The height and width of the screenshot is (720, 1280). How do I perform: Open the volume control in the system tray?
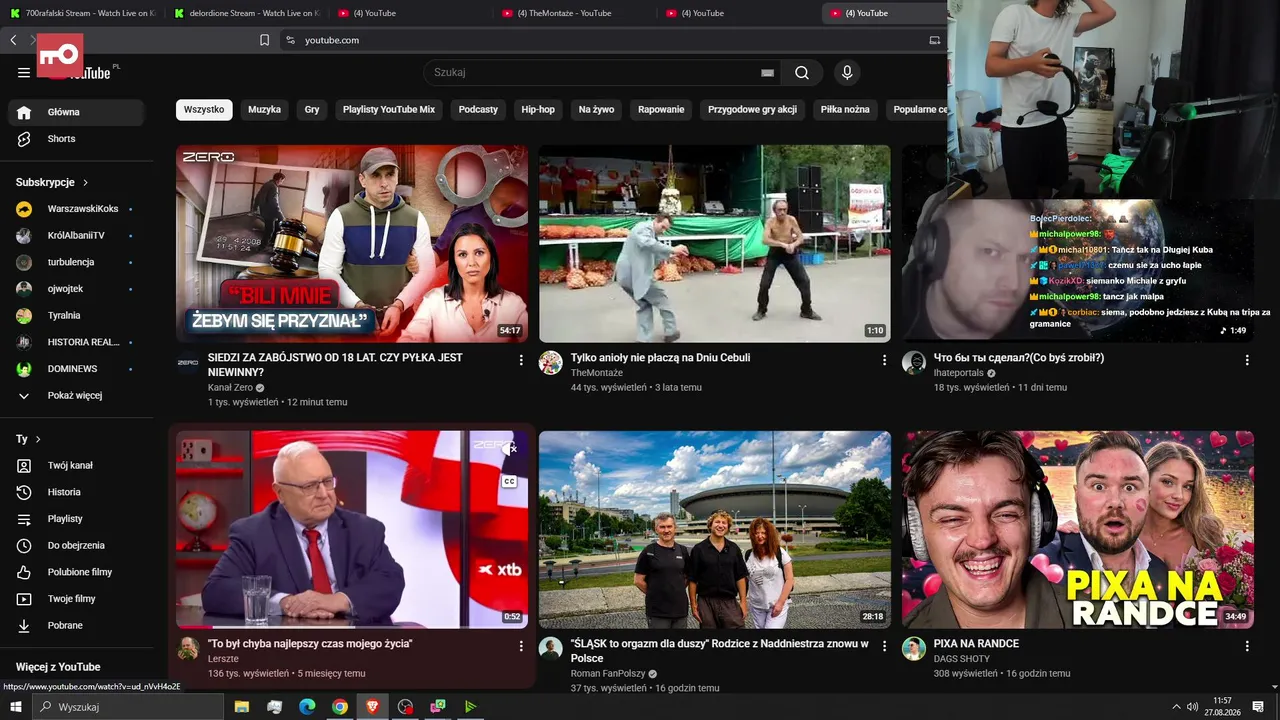click(1192, 707)
